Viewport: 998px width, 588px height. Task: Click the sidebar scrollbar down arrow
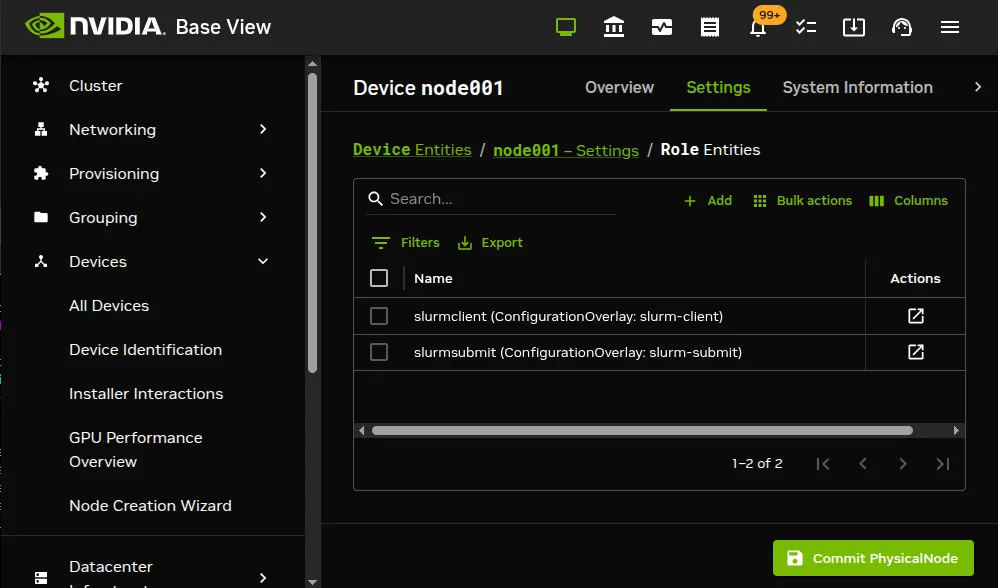(x=312, y=582)
